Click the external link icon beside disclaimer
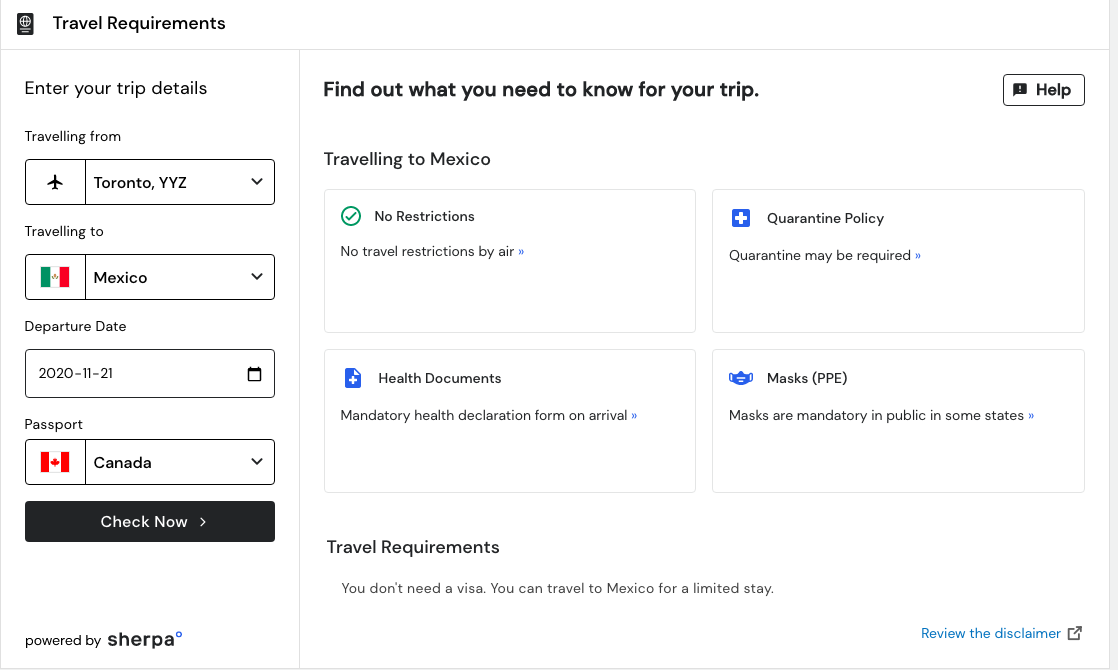This screenshot has height=670, width=1118. pos(1075,633)
